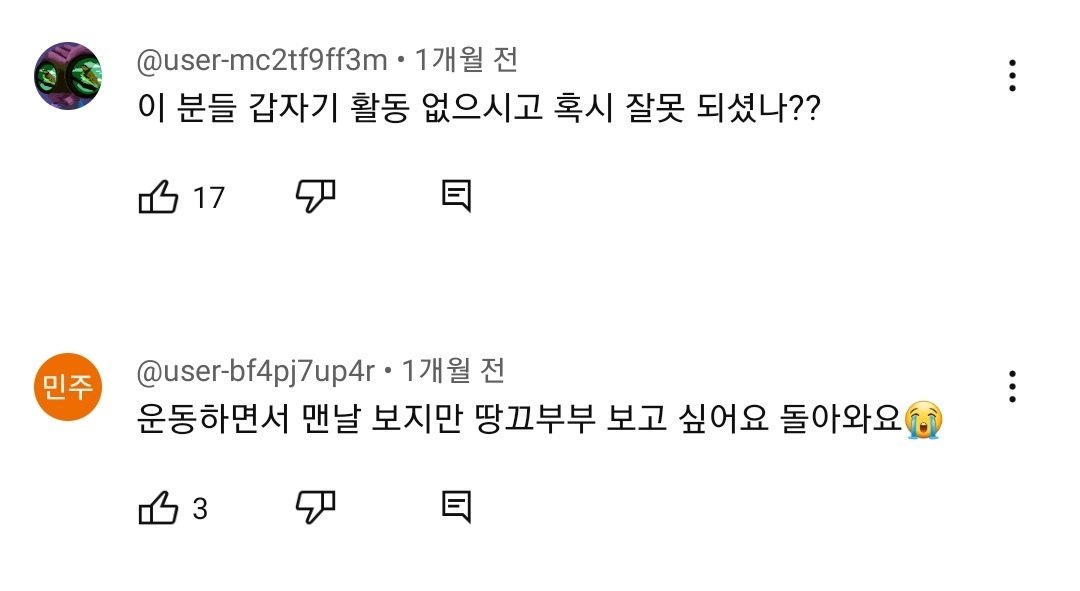Image resolution: width=1080 pixels, height=591 pixels.
Task: Open the more options menu for first comment
Action: coord(1013,76)
